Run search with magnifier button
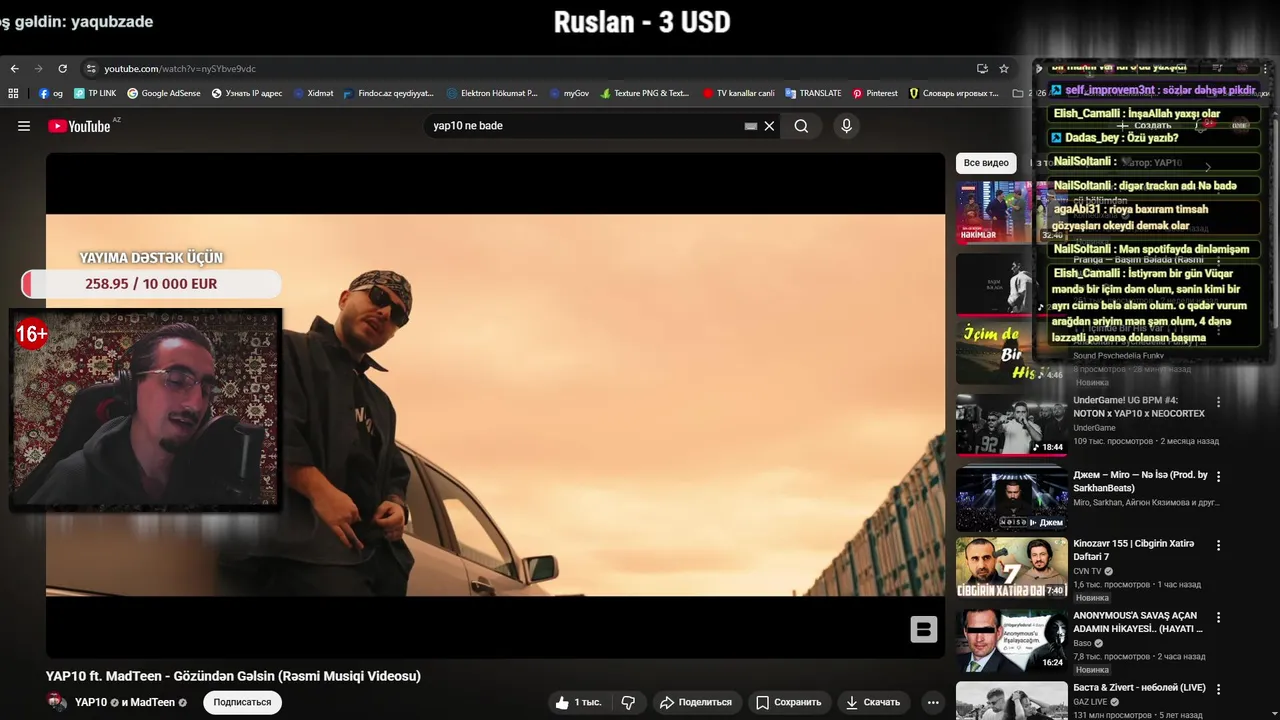The width and height of the screenshot is (1280, 720). pos(801,126)
